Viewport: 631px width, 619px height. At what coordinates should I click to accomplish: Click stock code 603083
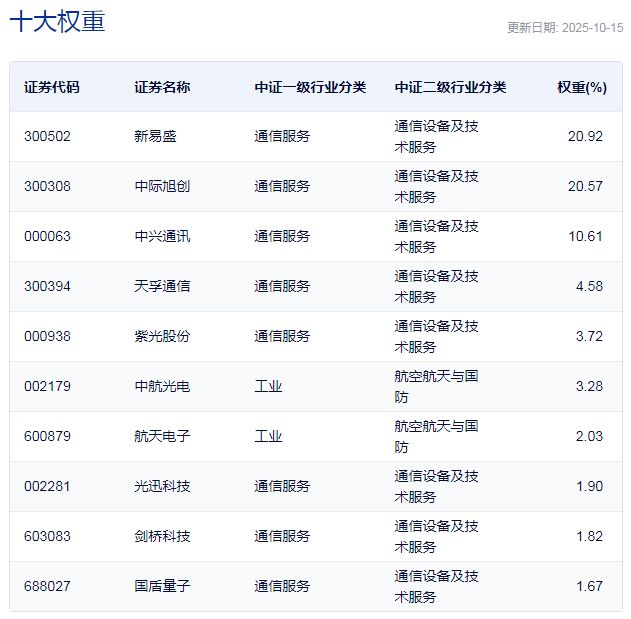pos(48,536)
